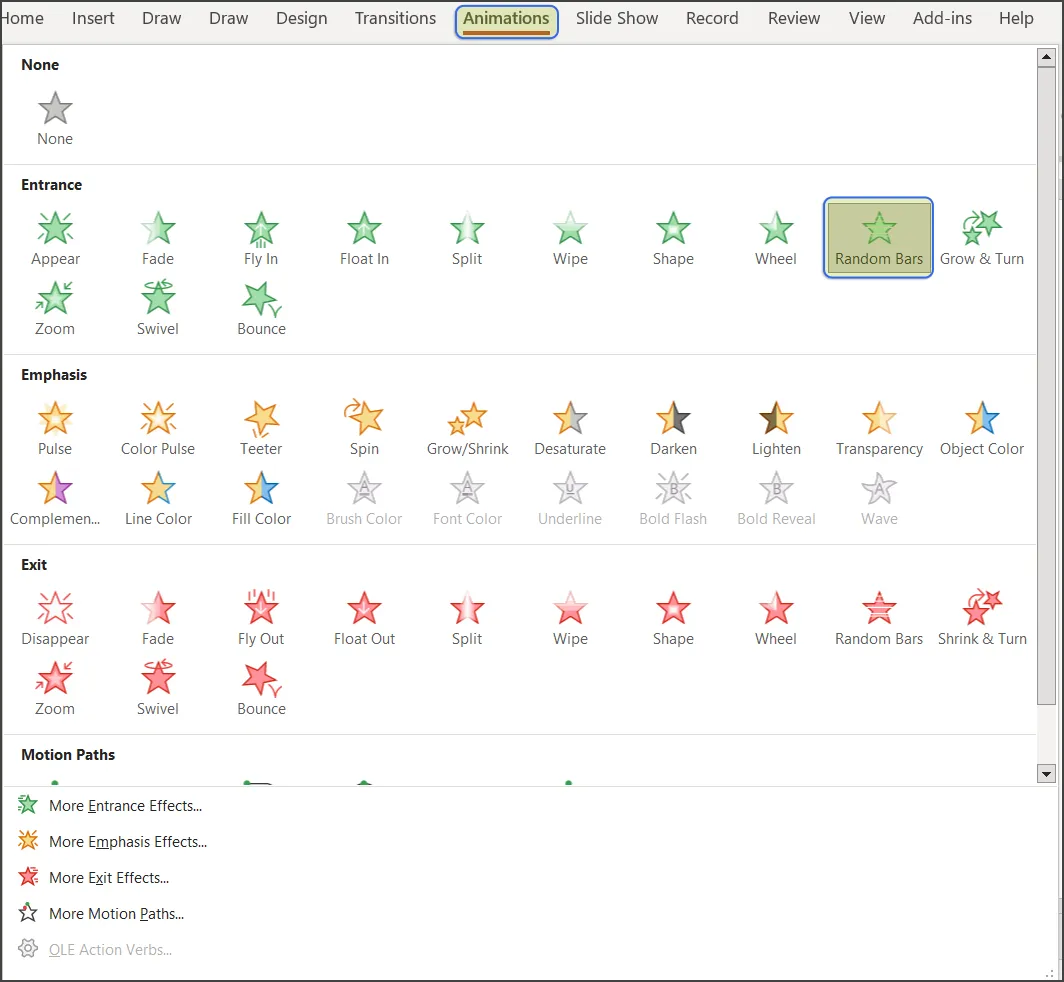This screenshot has height=982, width=1064.
Task: Open More Entrance Effects dialog
Action: [110, 806]
